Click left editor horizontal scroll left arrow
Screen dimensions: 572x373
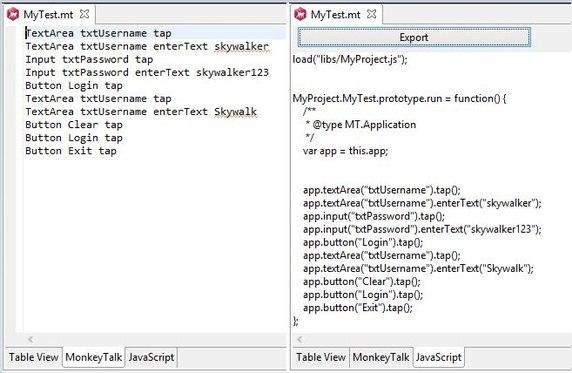(x=31, y=340)
